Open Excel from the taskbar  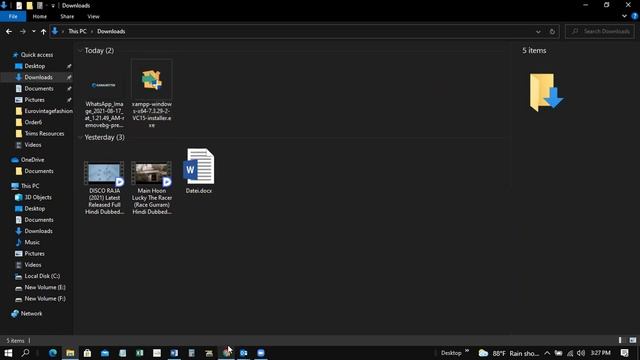tap(140, 353)
